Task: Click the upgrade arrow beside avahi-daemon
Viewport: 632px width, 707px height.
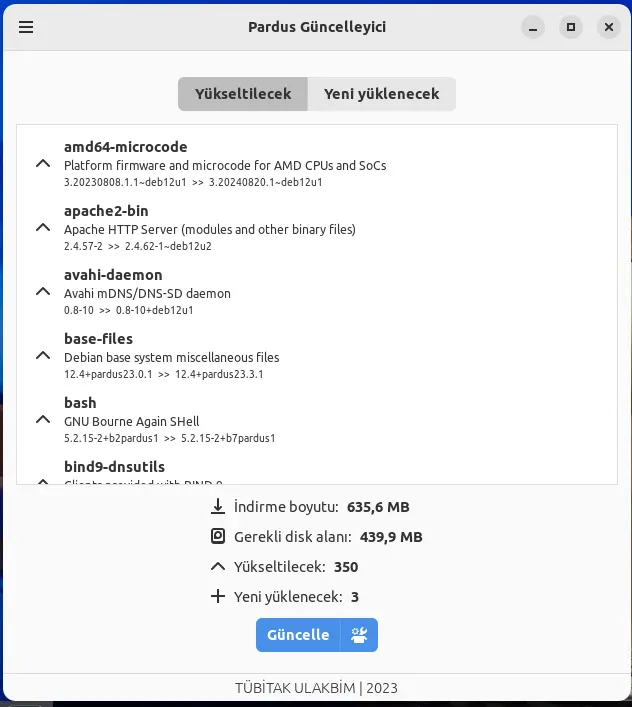Action: coord(43,292)
